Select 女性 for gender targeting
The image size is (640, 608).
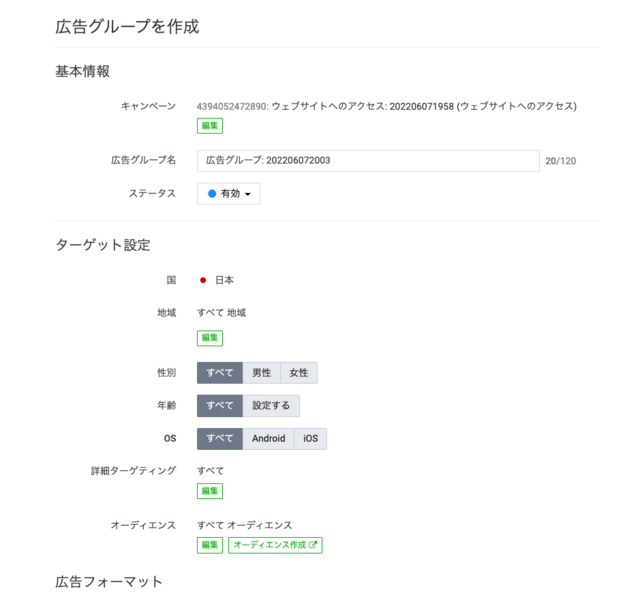pyautogui.click(x=299, y=373)
